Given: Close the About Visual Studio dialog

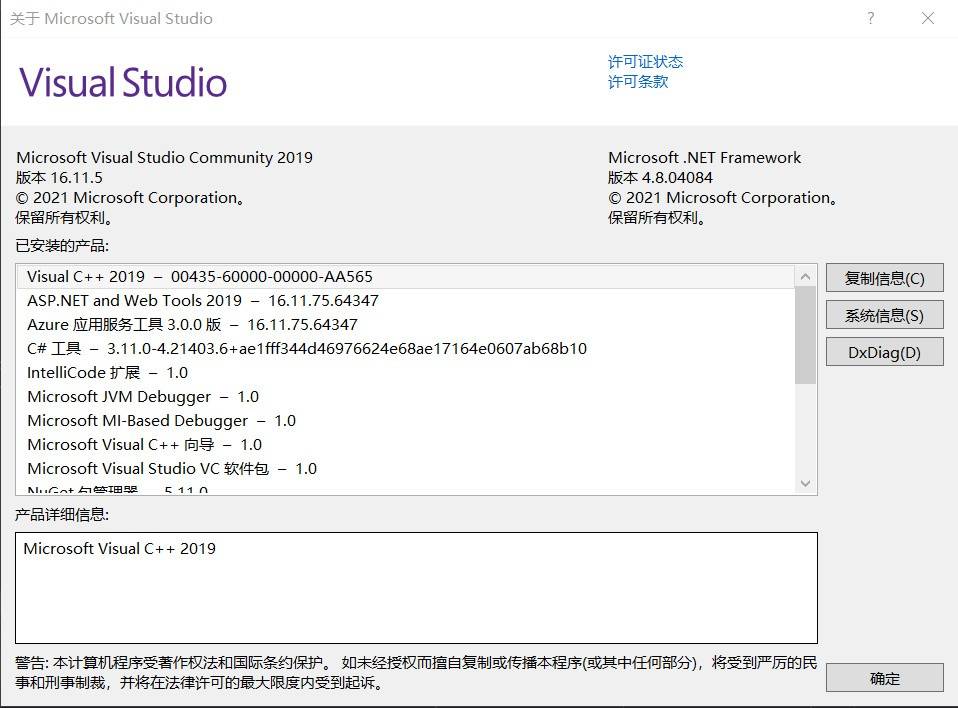Looking at the screenshot, I should click(x=927, y=18).
